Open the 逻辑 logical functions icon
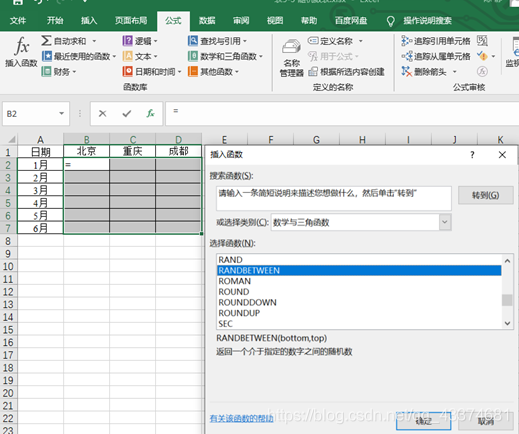 click(x=127, y=41)
